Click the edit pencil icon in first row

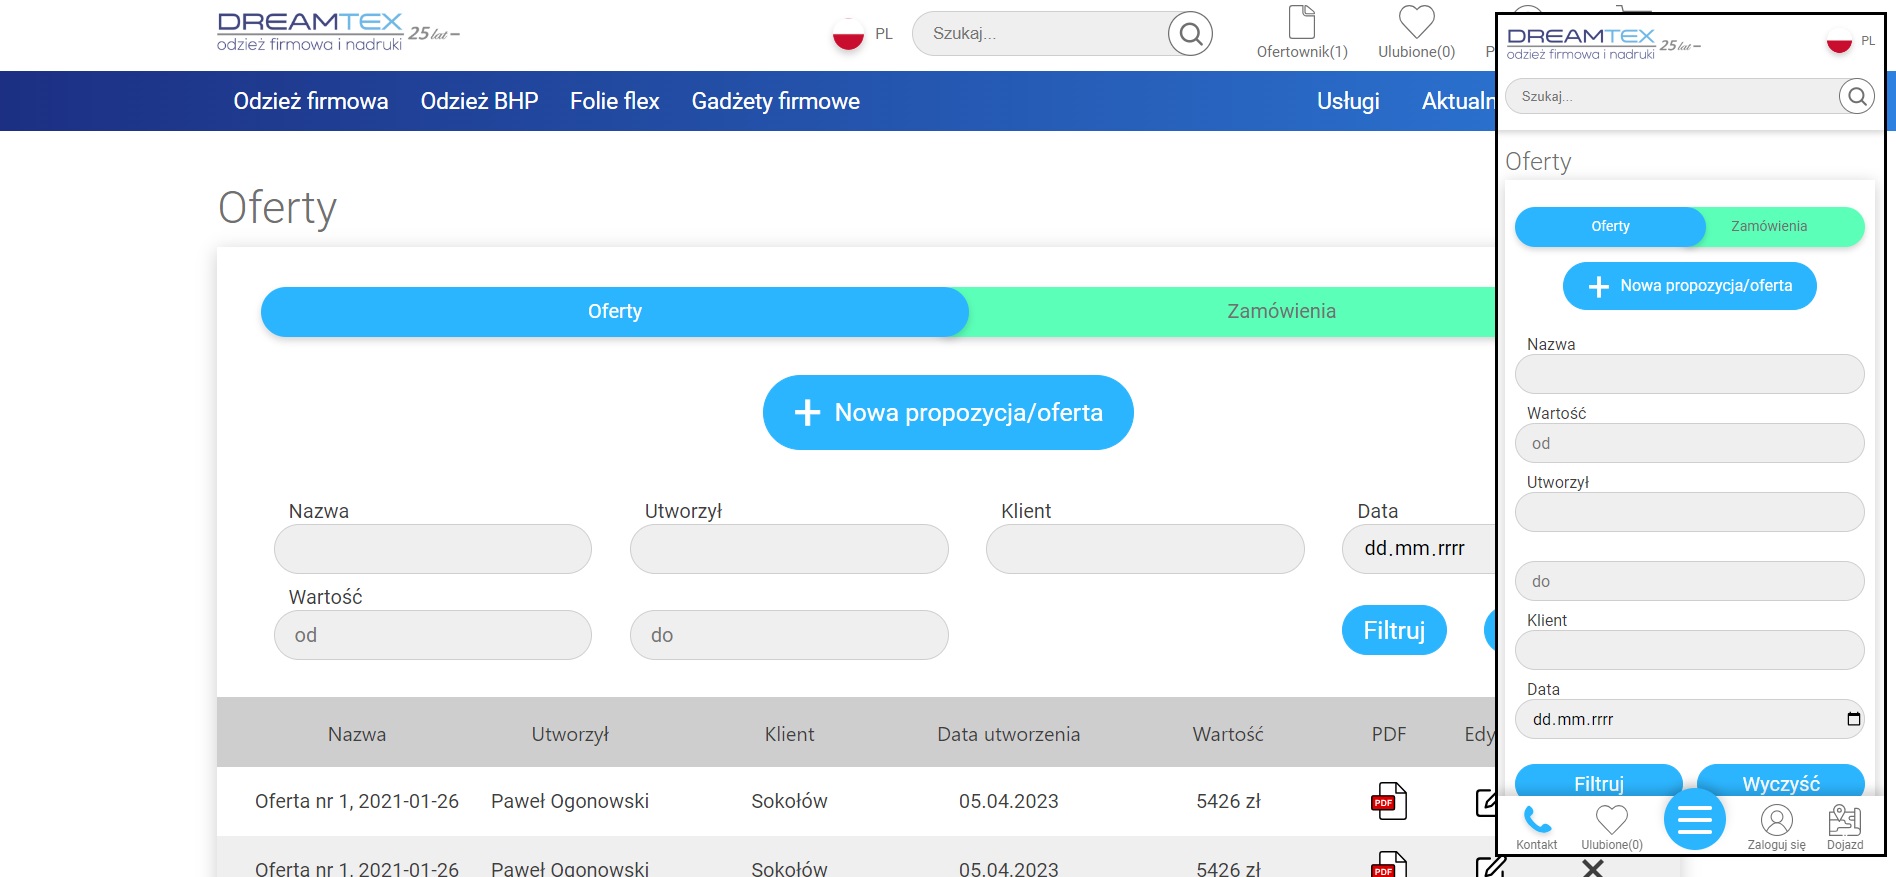pyautogui.click(x=1486, y=802)
